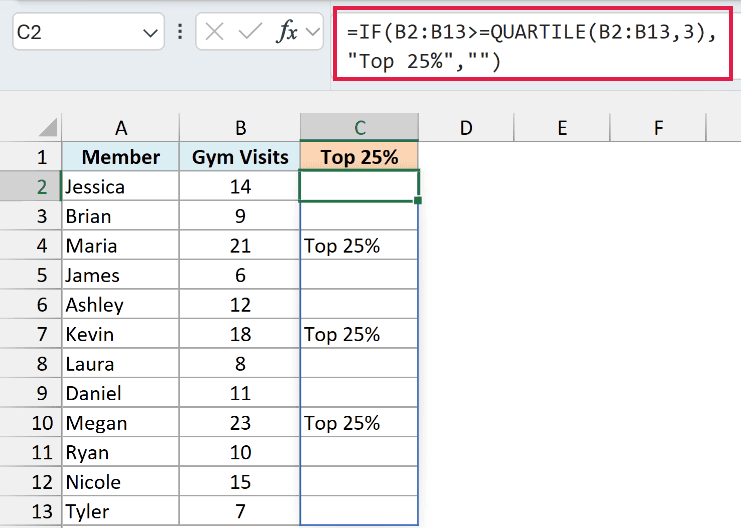This screenshot has width=741, height=528.
Task: Click the fill handle of cell C2
Action: point(418,200)
